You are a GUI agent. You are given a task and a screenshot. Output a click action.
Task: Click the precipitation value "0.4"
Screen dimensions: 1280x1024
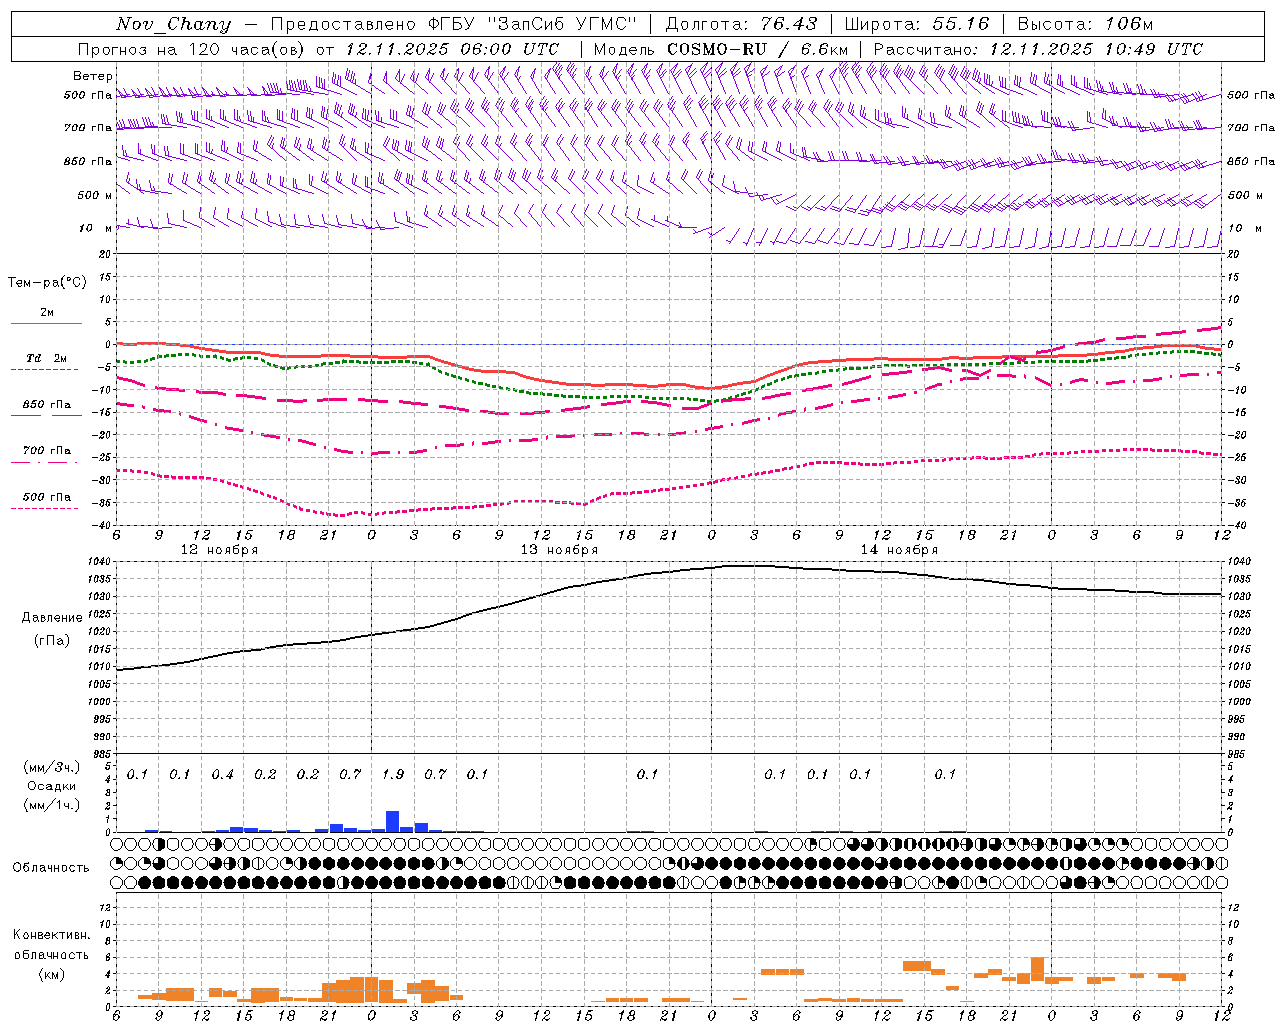[223, 774]
